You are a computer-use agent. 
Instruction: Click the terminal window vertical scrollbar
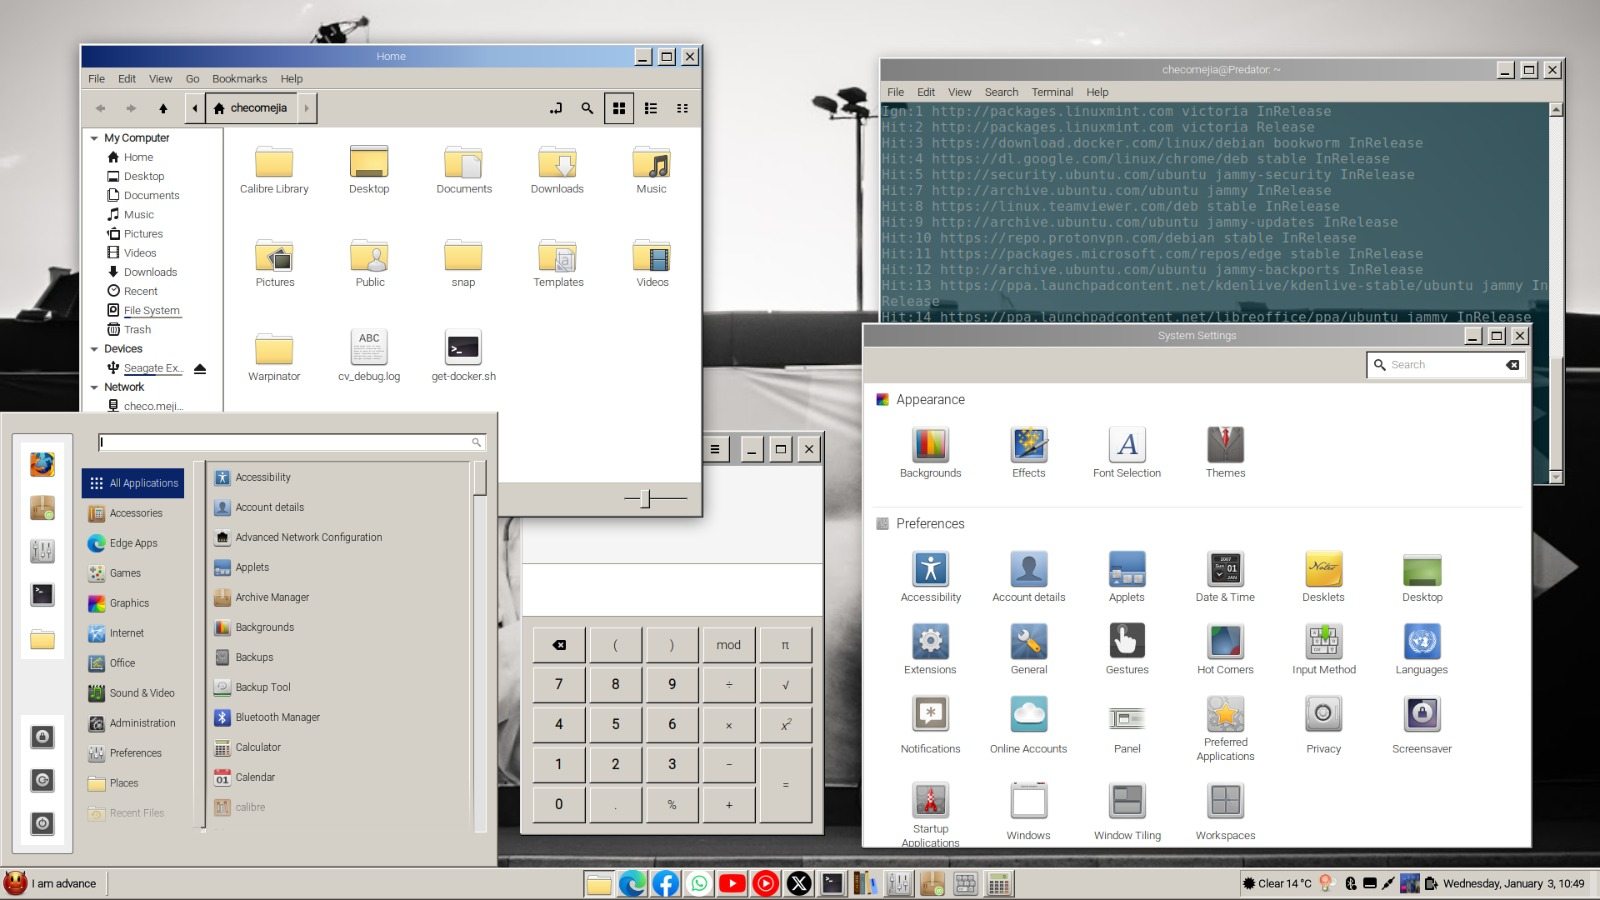click(1555, 293)
